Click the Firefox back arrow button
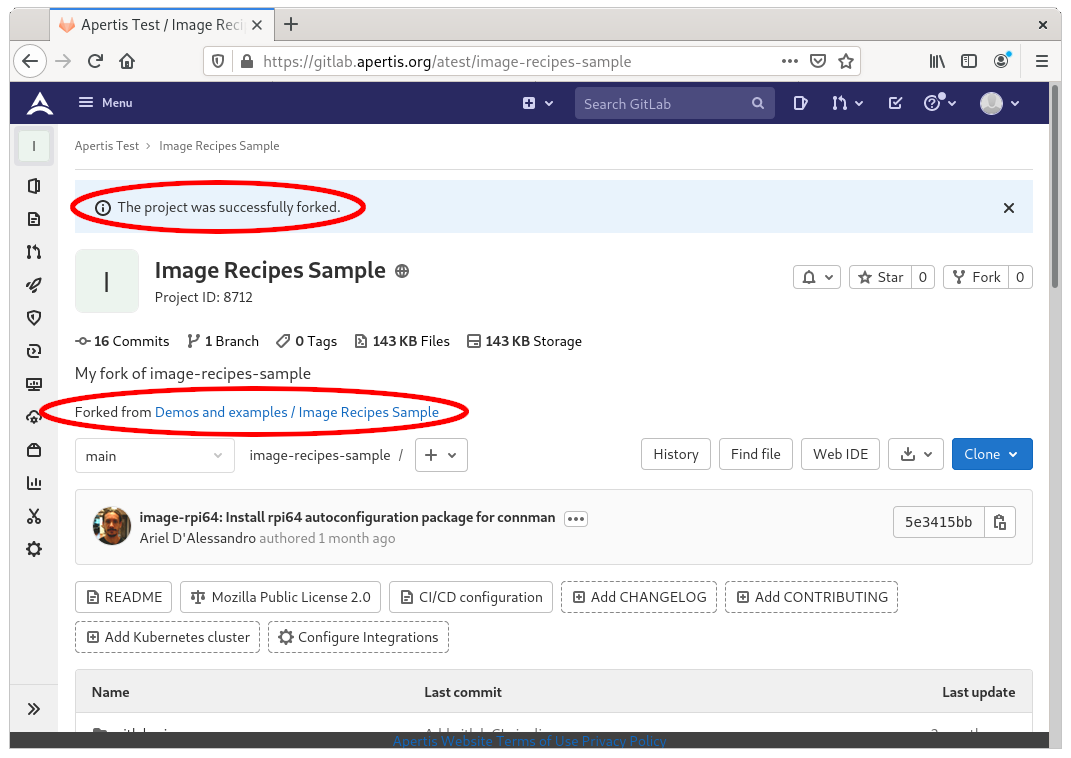Viewport: 1071px width, 758px height. click(x=30, y=61)
